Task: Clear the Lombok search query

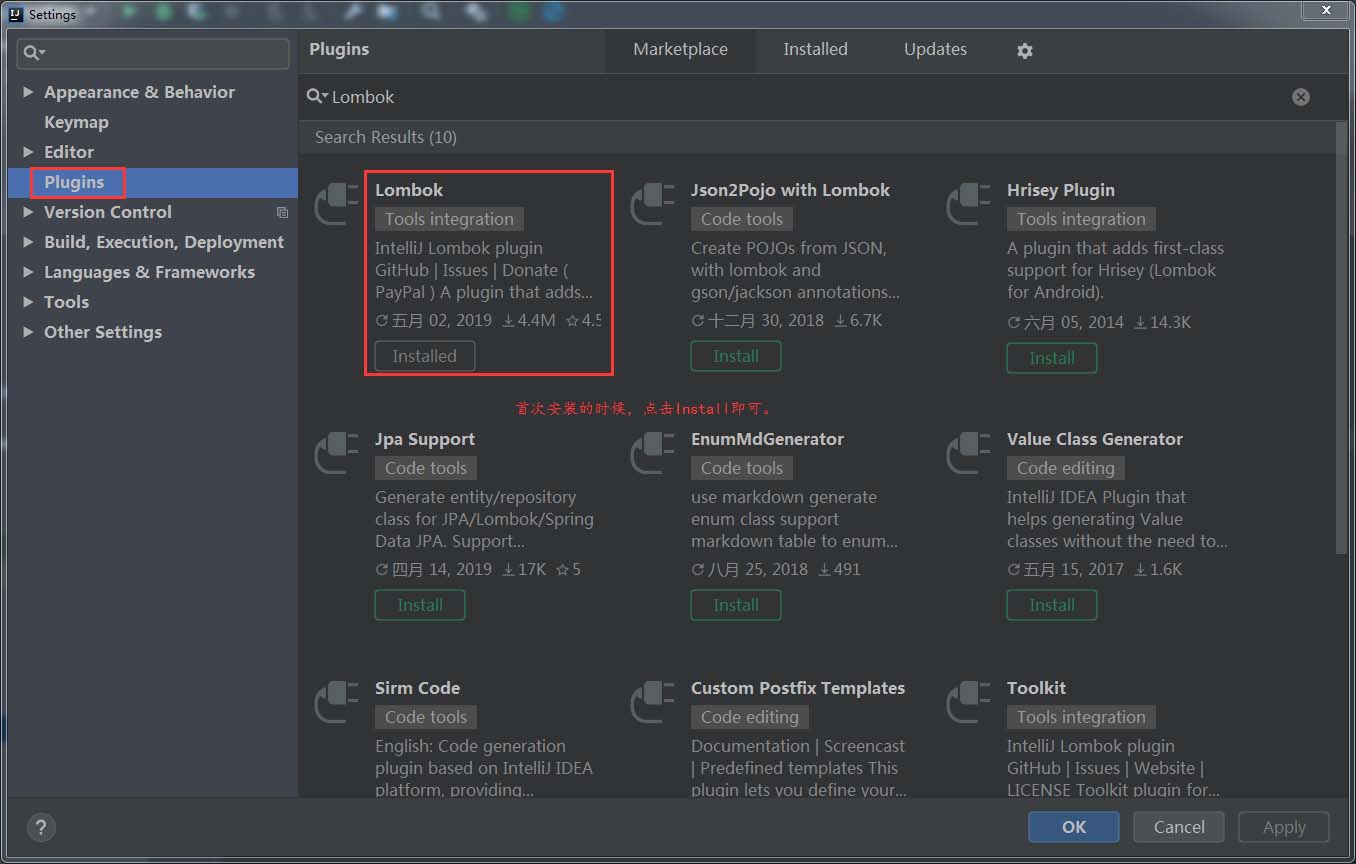Action: pyautogui.click(x=1300, y=97)
